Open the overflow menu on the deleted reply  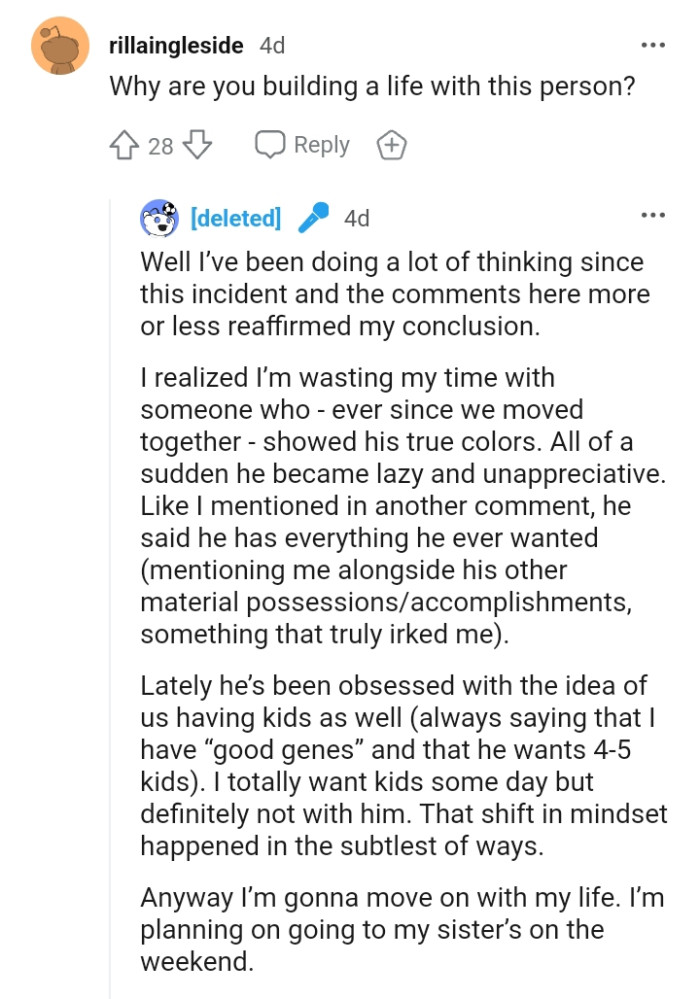click(653, 213)
